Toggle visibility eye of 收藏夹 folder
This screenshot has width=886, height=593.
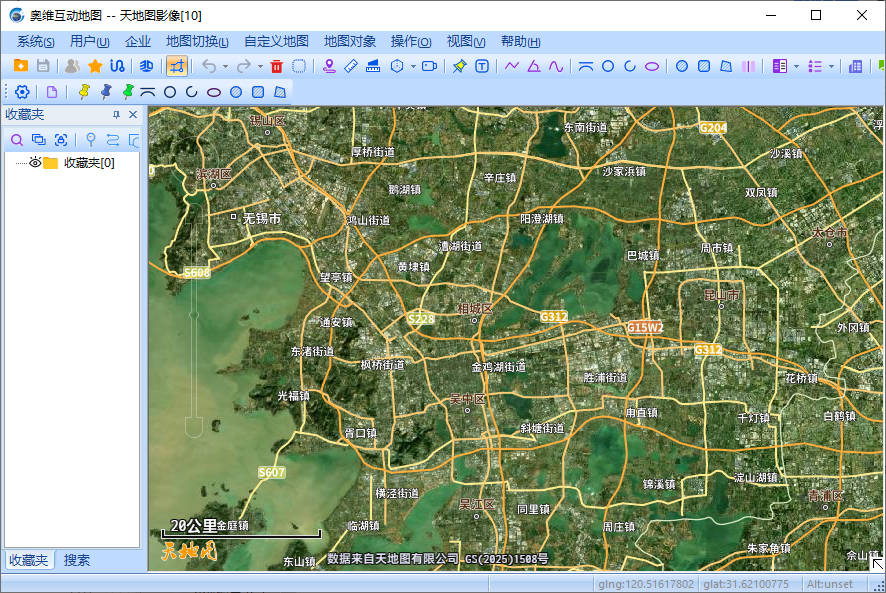point(34,163)
